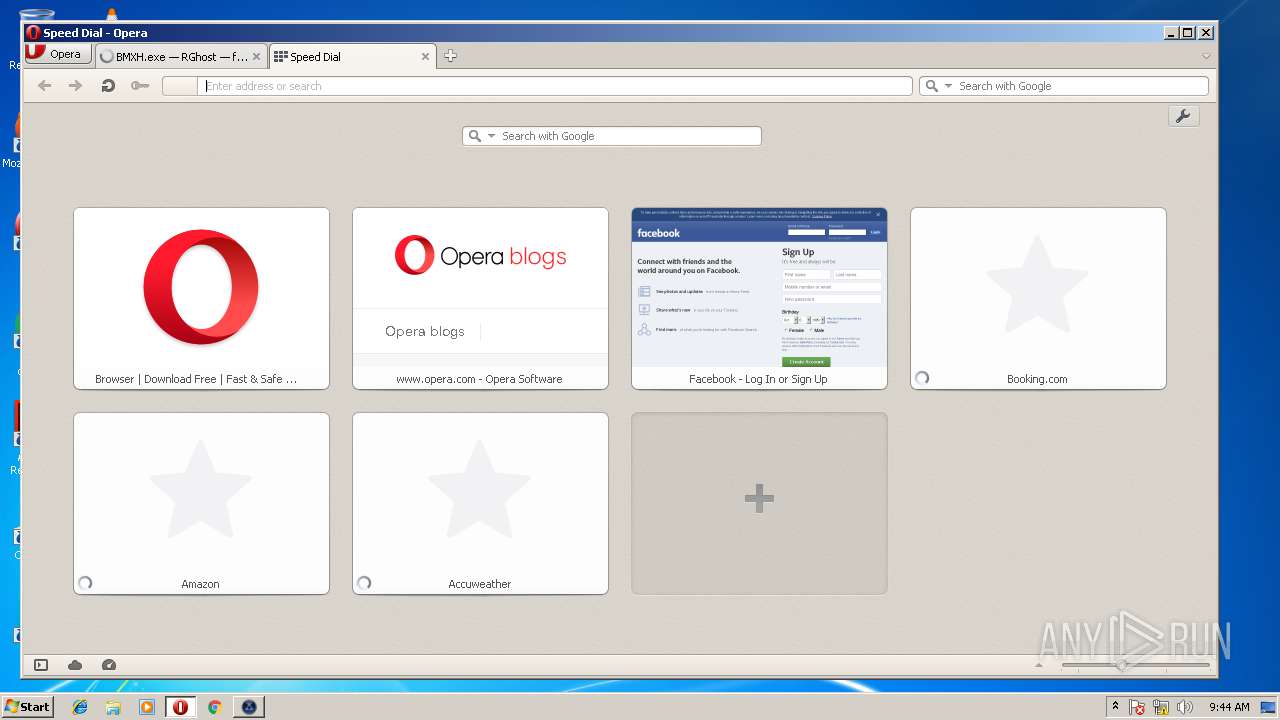Open the Opera blogs speed dial
The image size is (1280, 720).
tap(480, 298)
